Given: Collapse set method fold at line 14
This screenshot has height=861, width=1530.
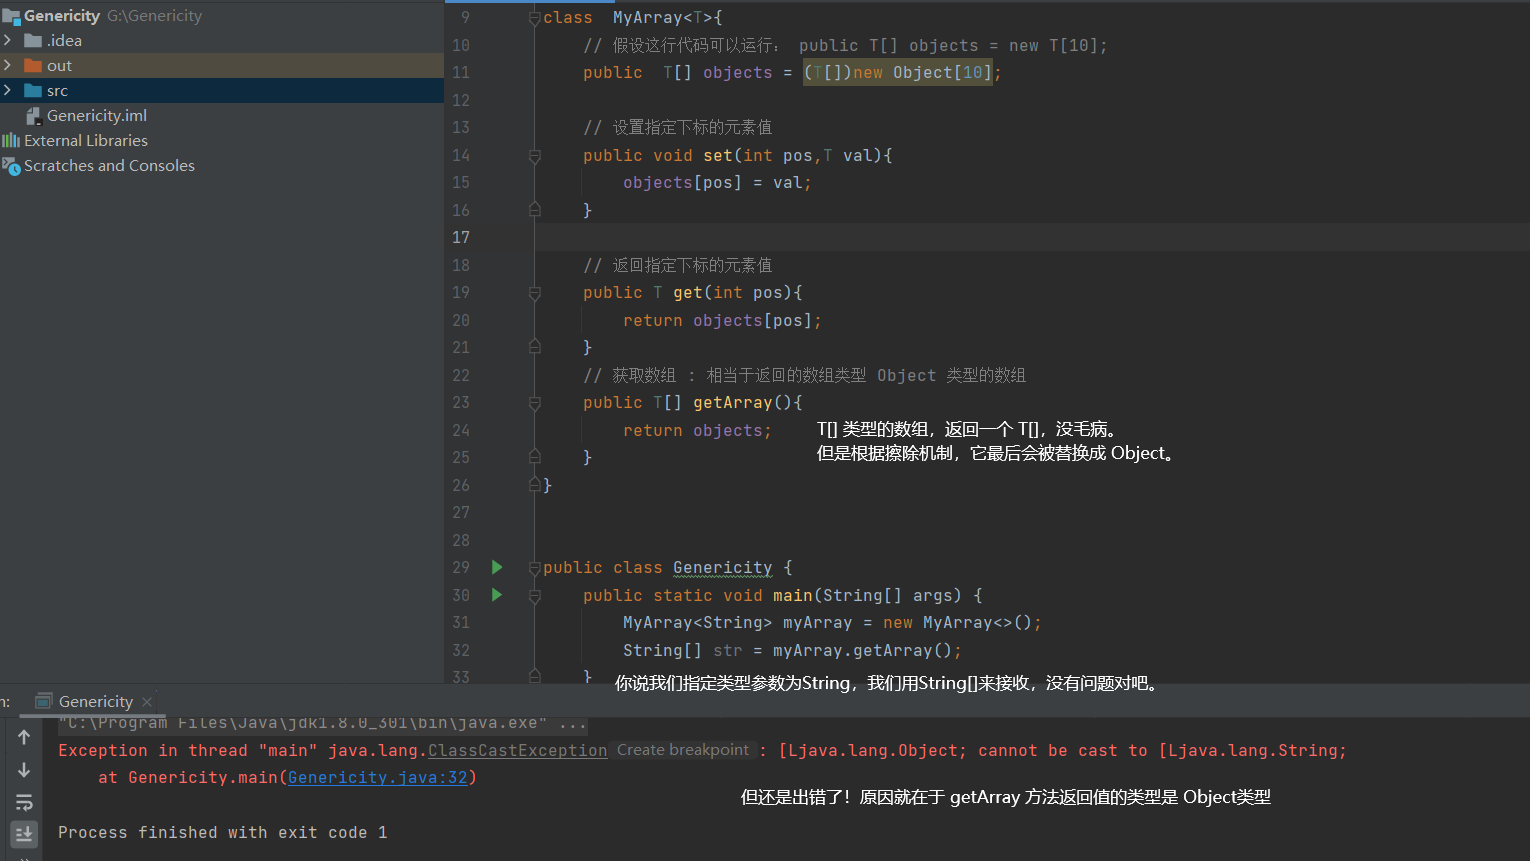Looking at the screenshot, I should click(x=535, y=156).
